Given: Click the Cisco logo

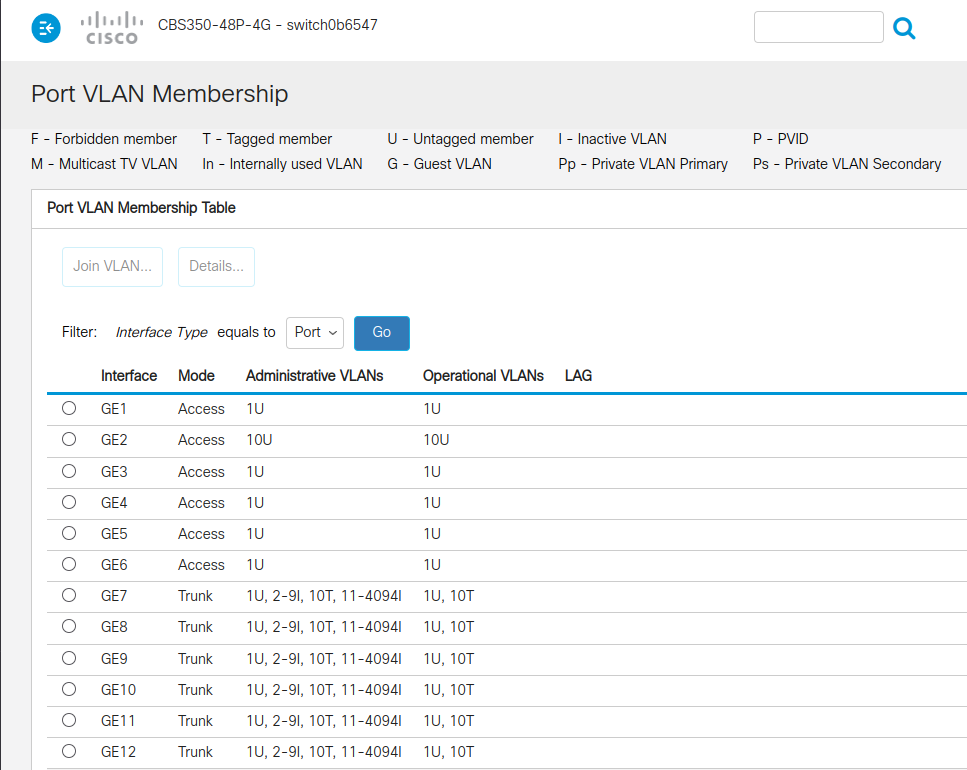Looking at the screenshot, I should [111, 28].
